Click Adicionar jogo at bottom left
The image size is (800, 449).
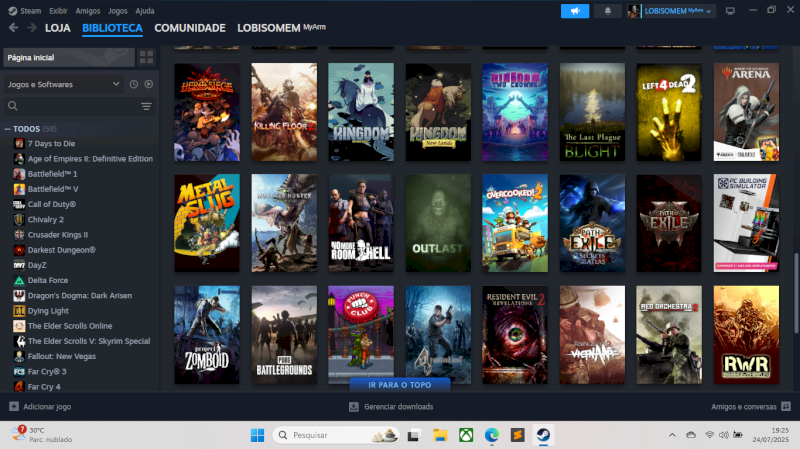click(x=40, y=407)
